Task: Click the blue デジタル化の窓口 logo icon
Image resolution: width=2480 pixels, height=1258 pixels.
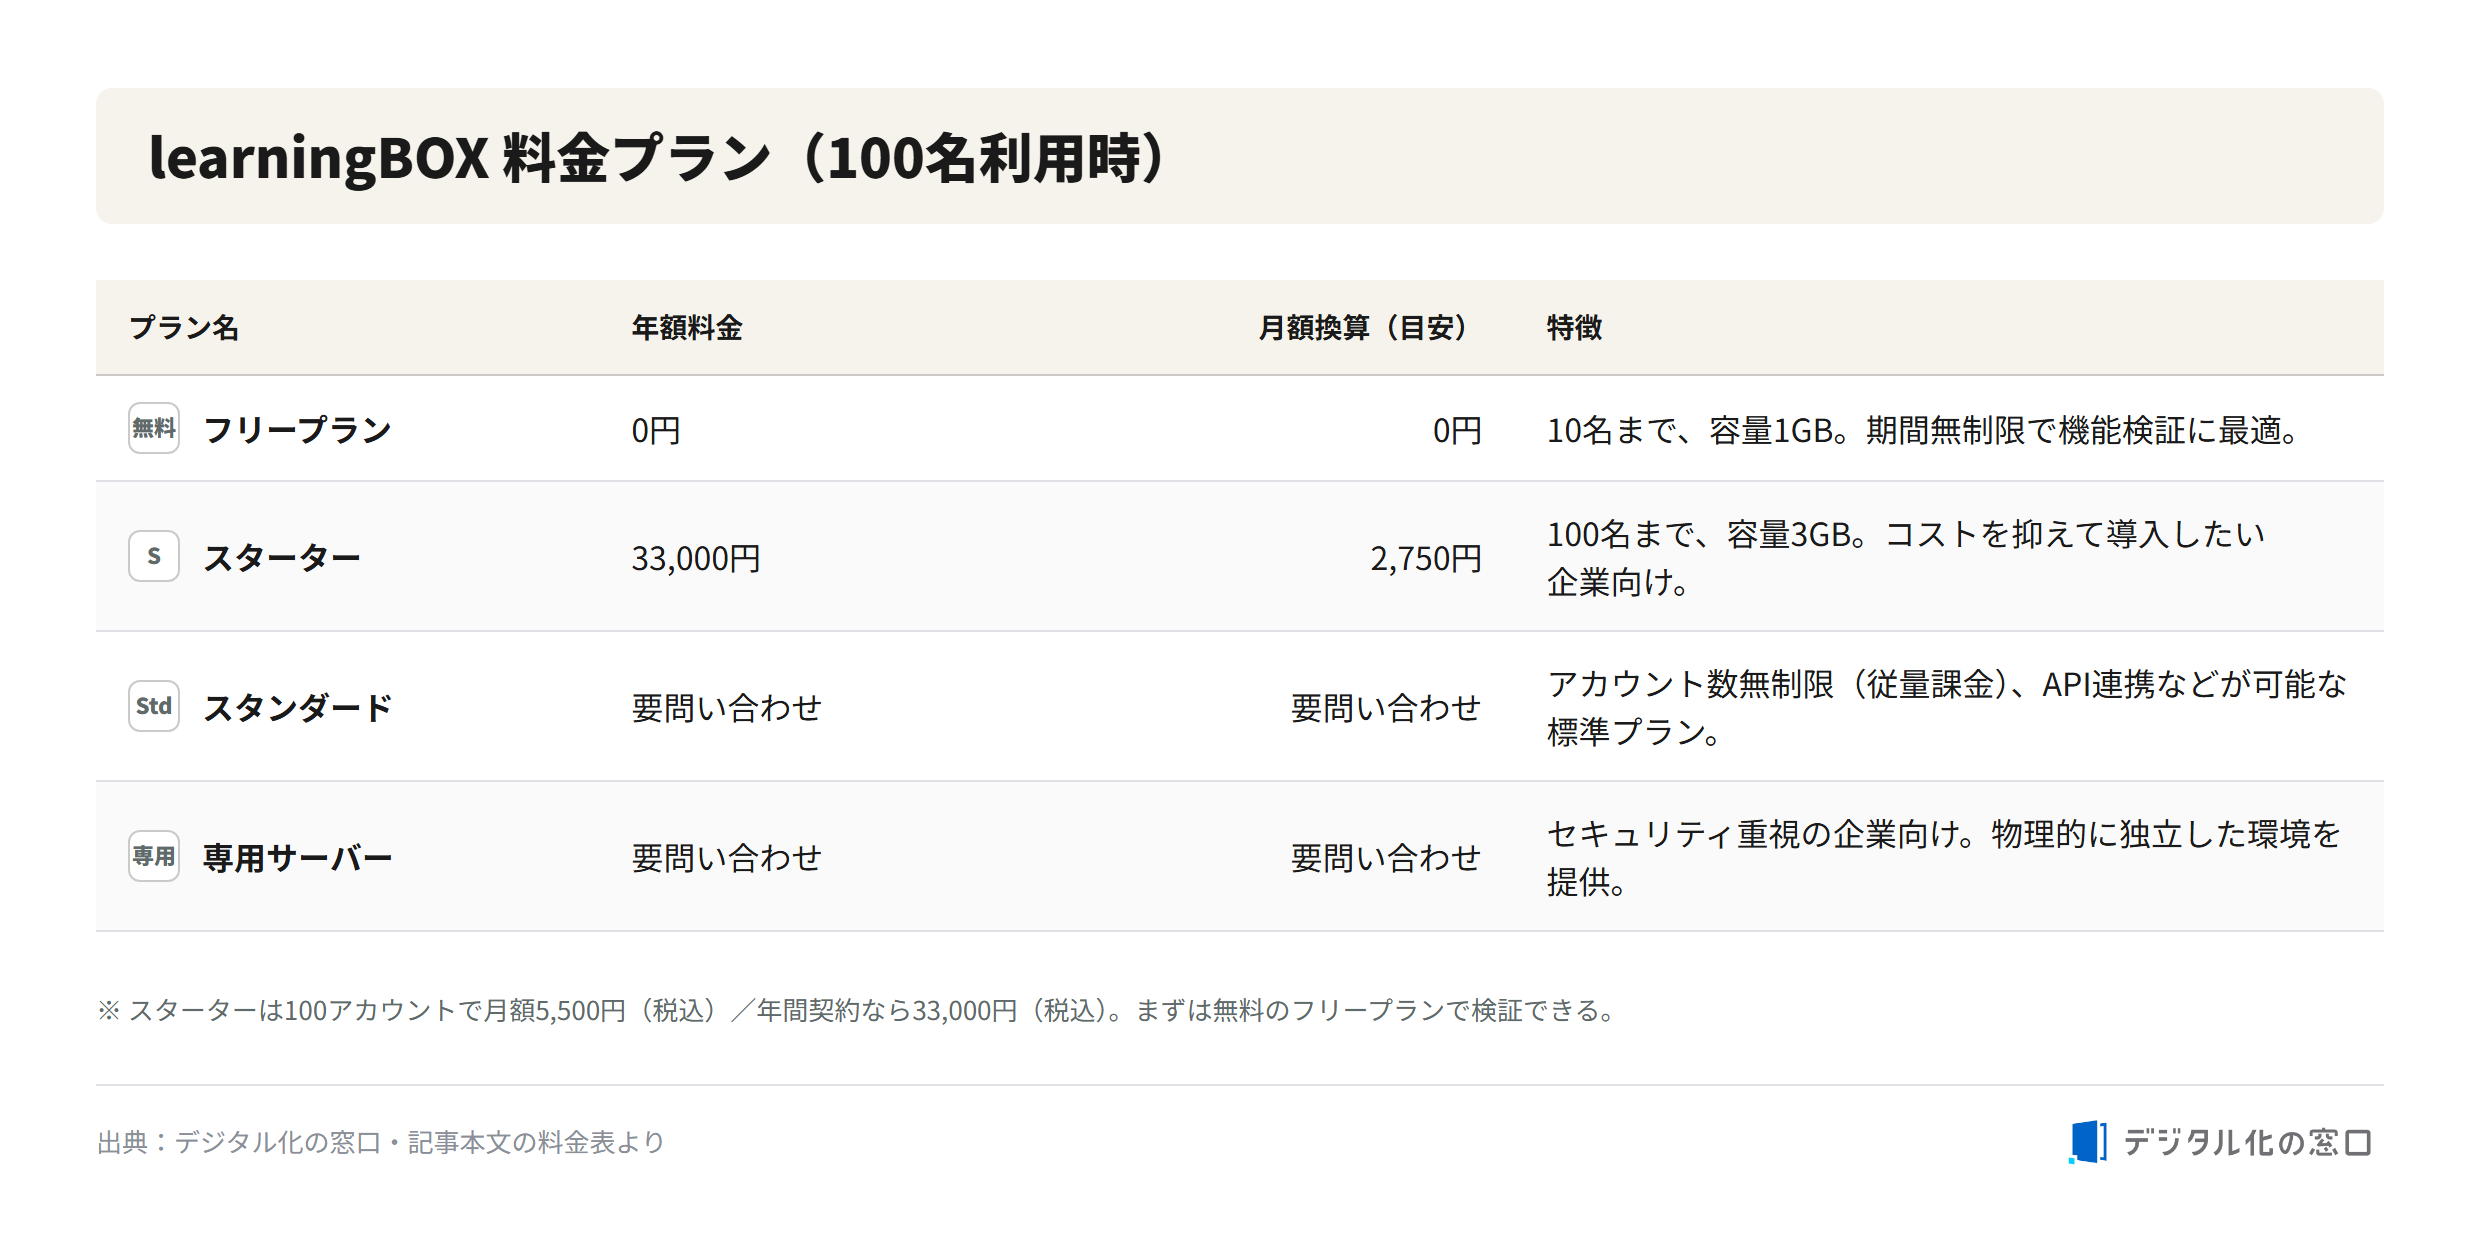Action: pyautogui.click(x=2087, y=1141)
